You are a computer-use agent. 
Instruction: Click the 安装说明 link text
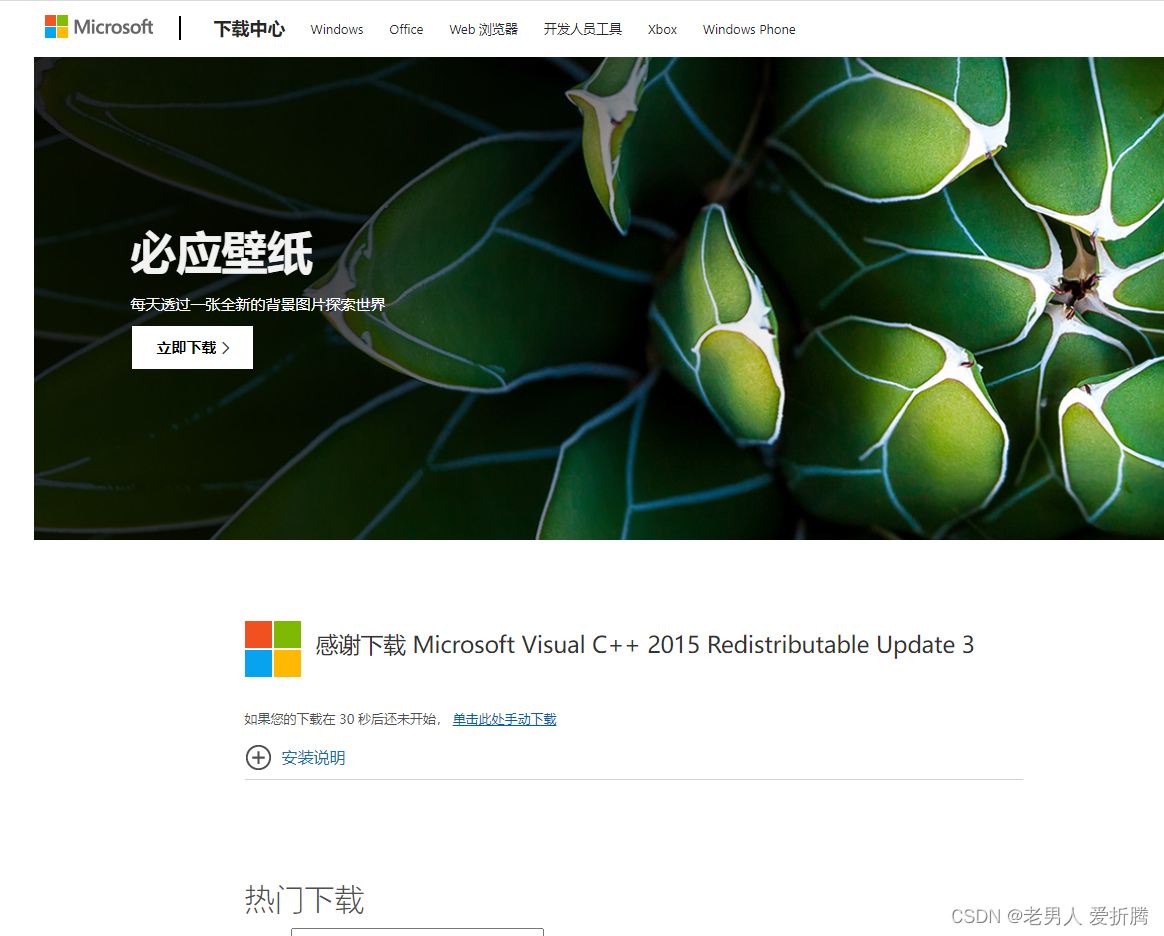pos(313,758)
